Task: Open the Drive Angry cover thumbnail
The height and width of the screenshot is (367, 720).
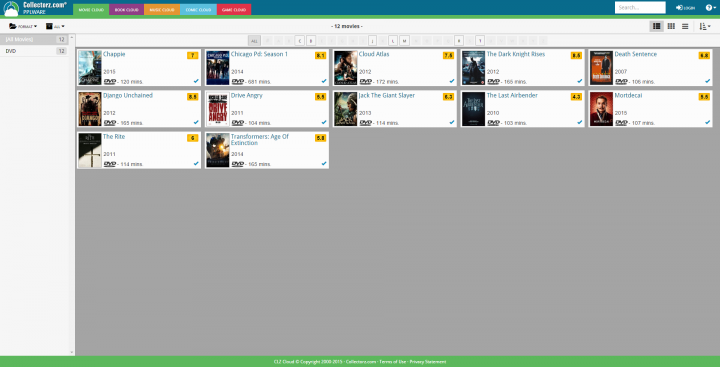Action: click(218, 109)
